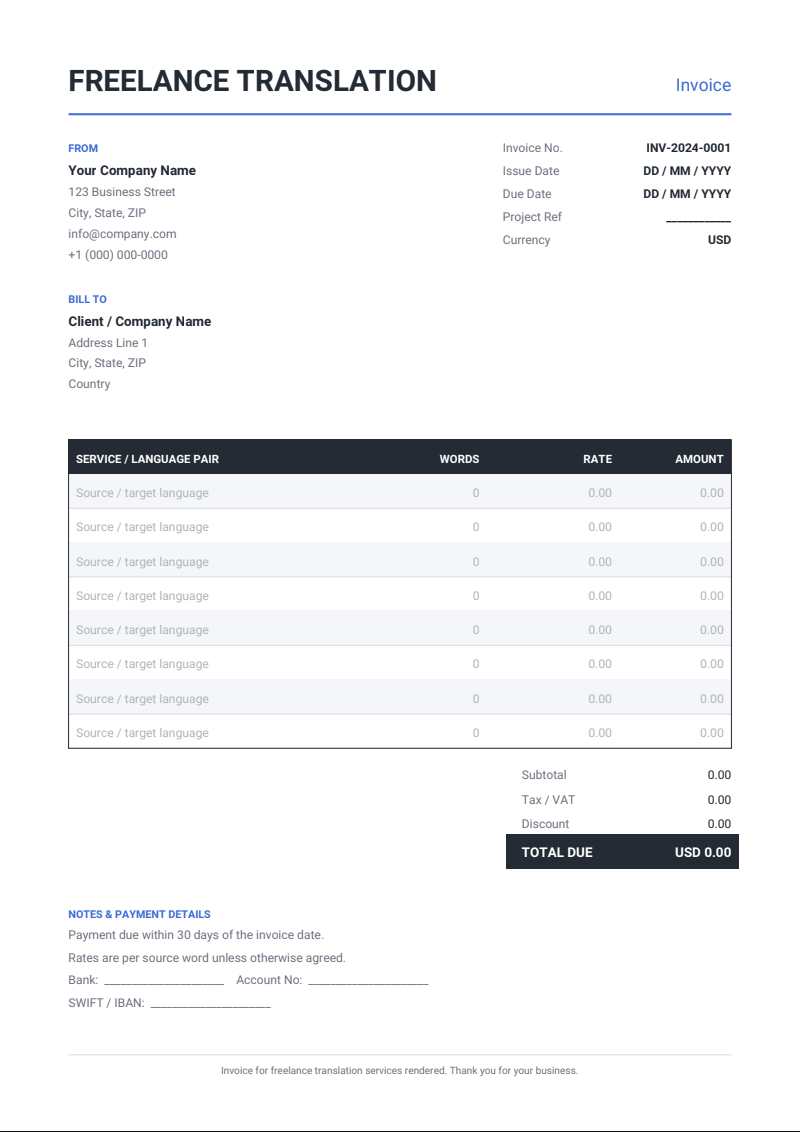
Task: Click the blue Invoice label top right
Action: click(703, 85)
